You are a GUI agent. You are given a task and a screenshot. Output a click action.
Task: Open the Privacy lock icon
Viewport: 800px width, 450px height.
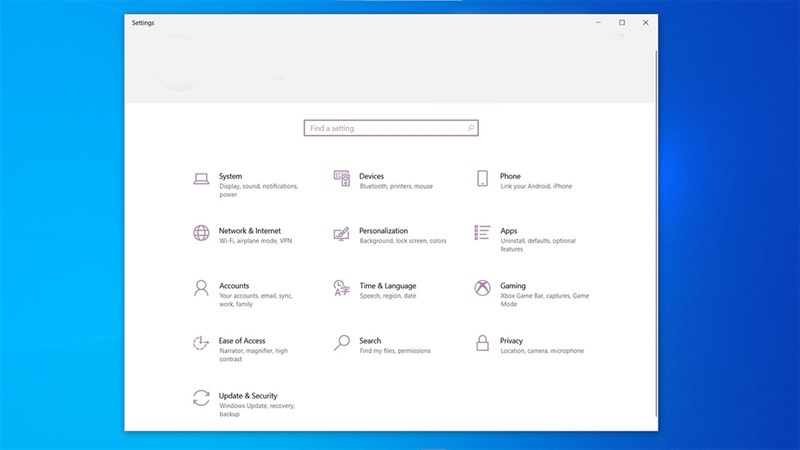pyautogui.click(x=482, y=343)
